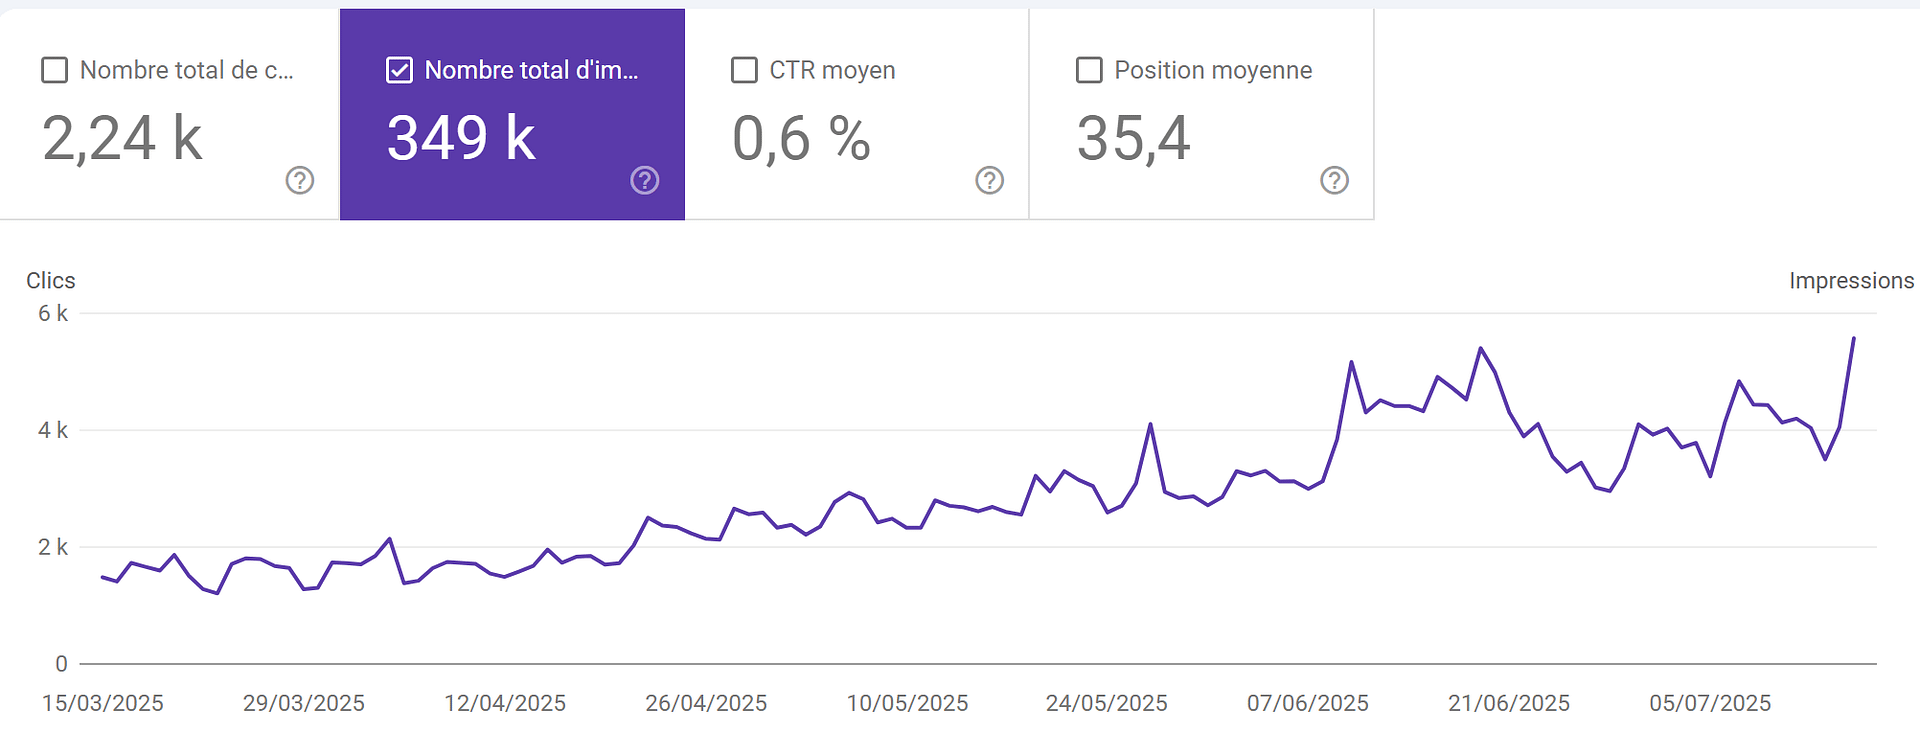Click the chart's final peak data point

point(1854,338)
